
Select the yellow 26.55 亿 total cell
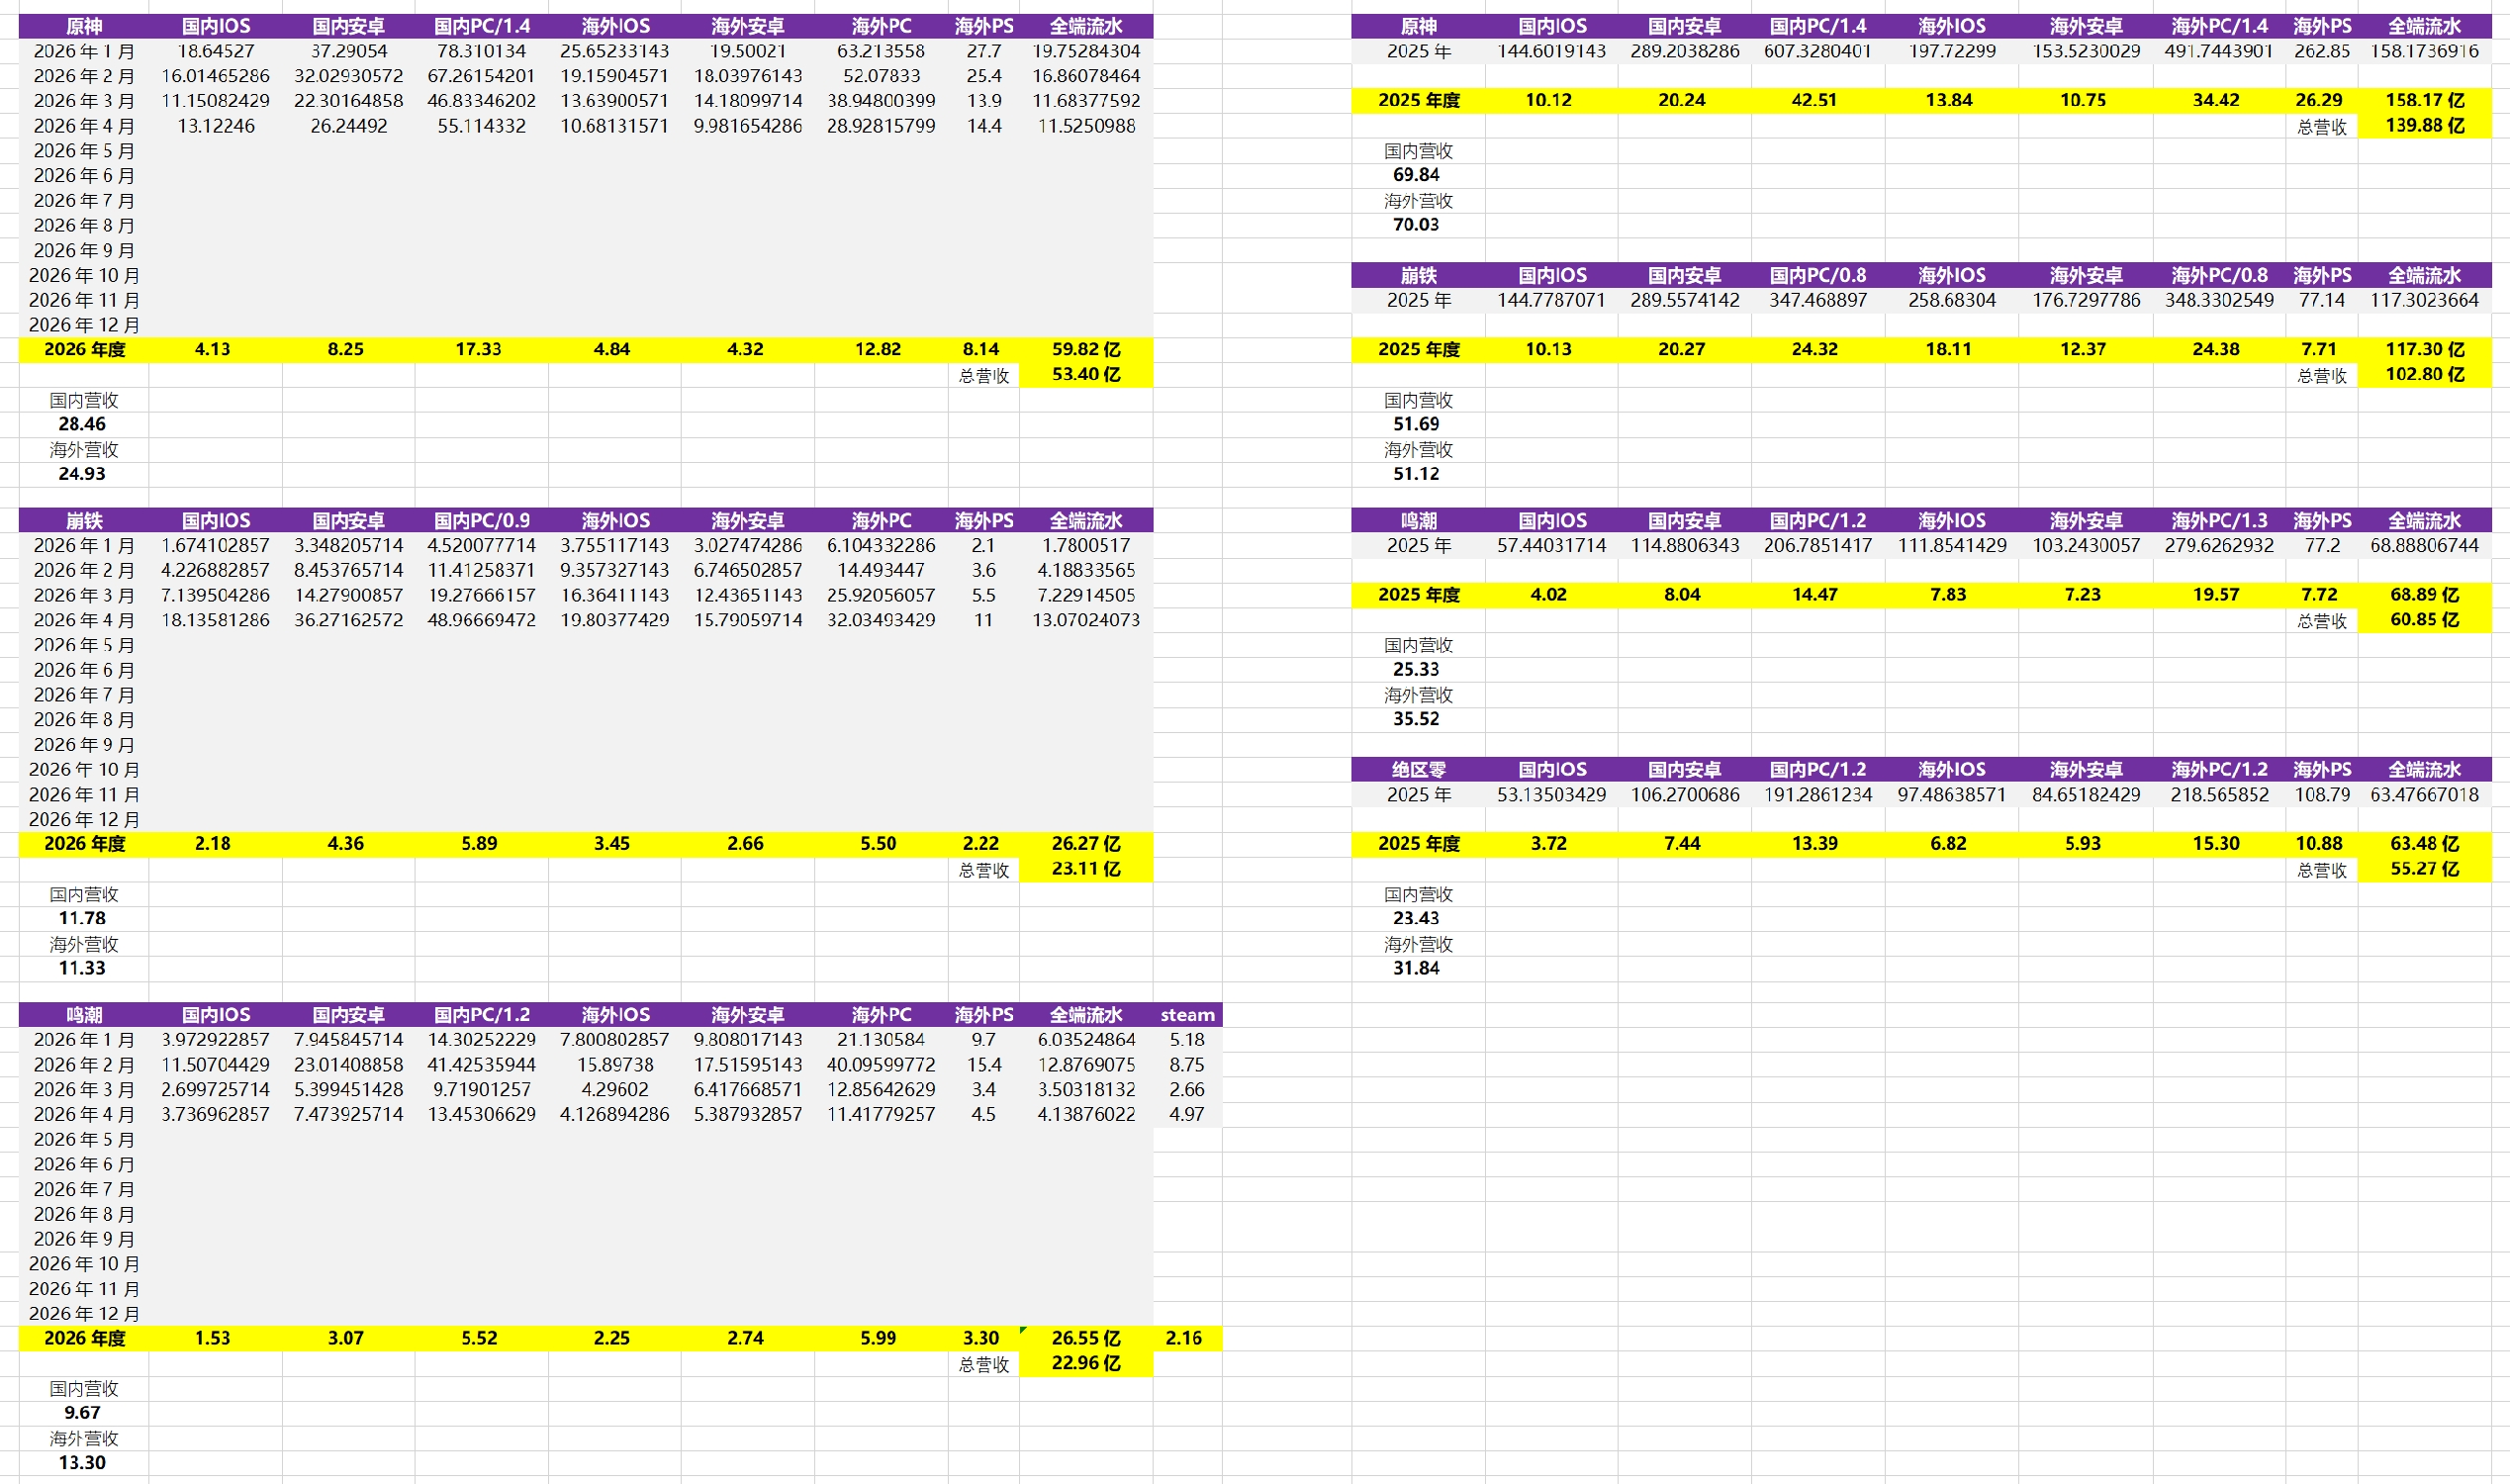click(x=1086, y=1338)
